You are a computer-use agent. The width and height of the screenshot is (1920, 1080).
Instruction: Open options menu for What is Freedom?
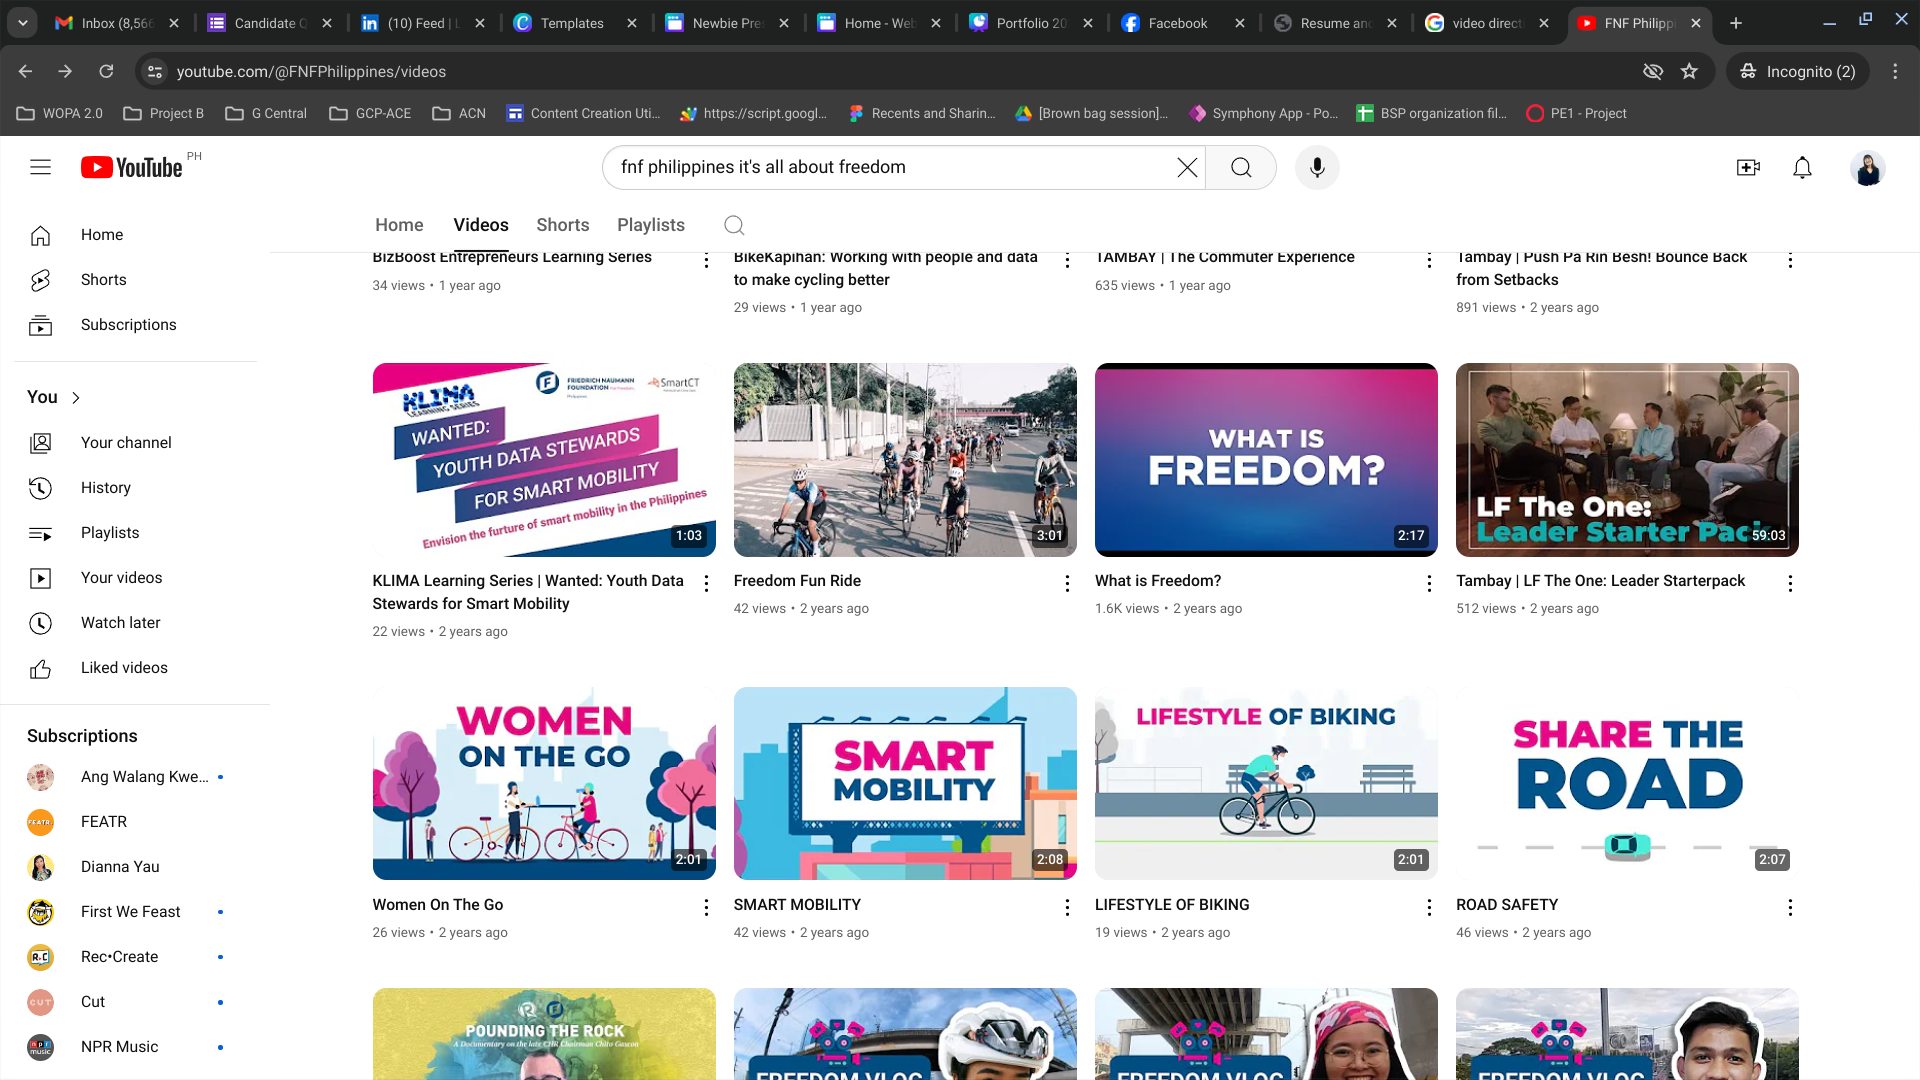[x=1429, y=583]
